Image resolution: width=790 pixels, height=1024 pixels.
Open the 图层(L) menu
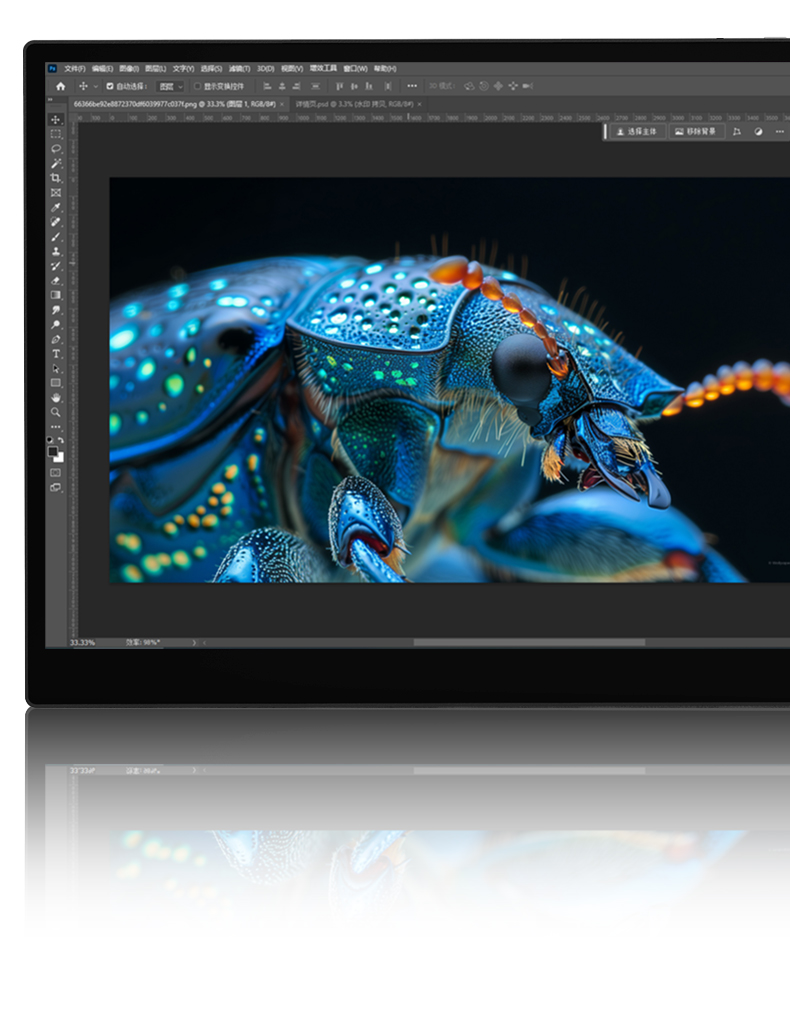[x=155, y=69]
